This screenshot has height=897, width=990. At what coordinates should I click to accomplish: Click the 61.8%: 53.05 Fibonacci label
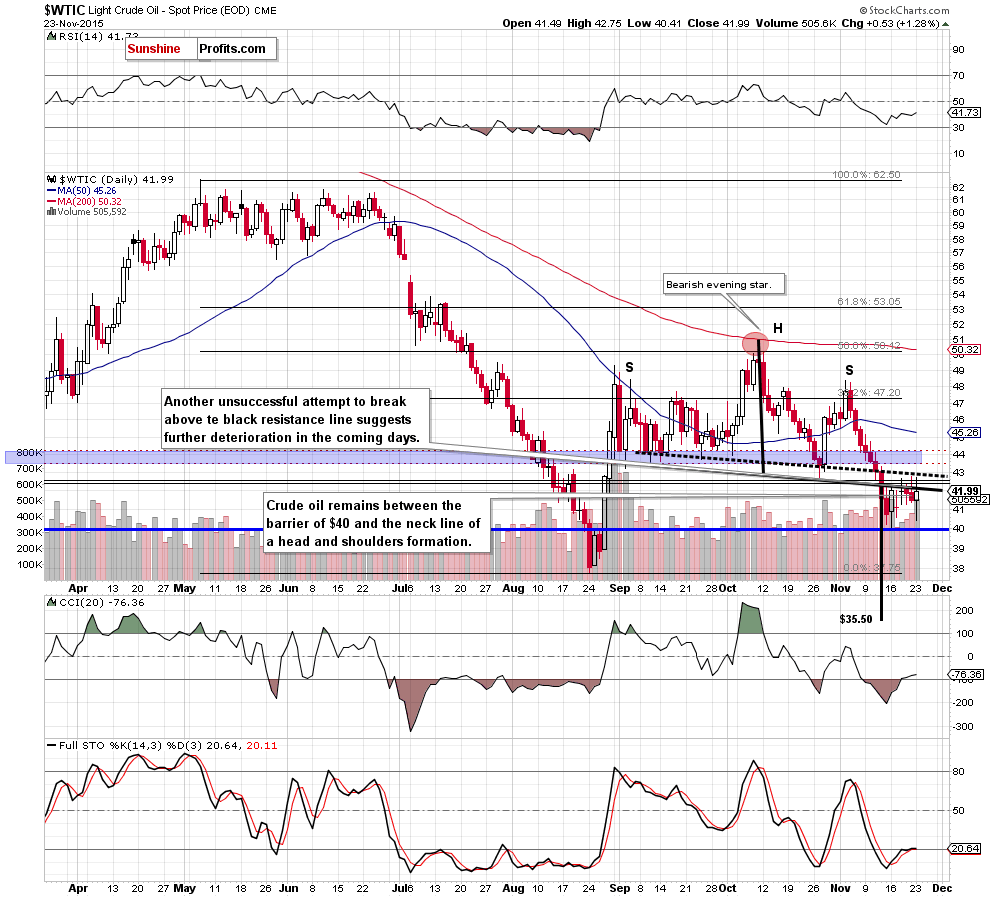click(869, 302)
